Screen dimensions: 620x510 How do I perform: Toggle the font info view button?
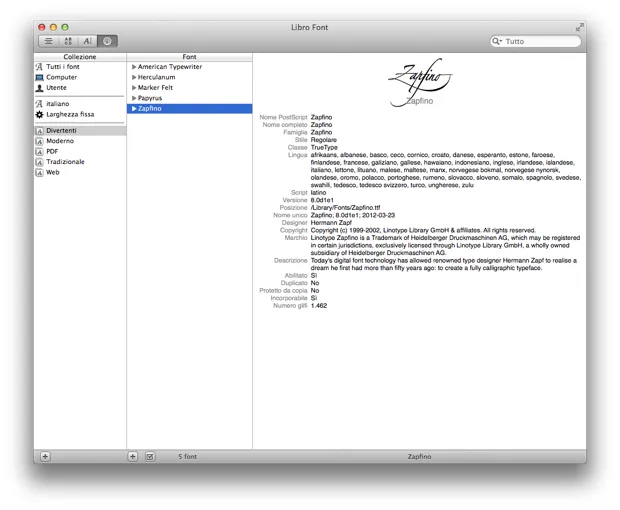tap(107, 41)
